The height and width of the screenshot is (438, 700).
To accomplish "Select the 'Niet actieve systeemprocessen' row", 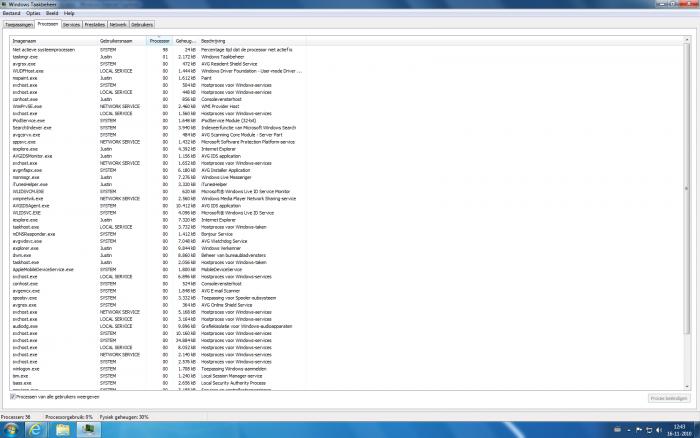I will click(x=158, y=50).
